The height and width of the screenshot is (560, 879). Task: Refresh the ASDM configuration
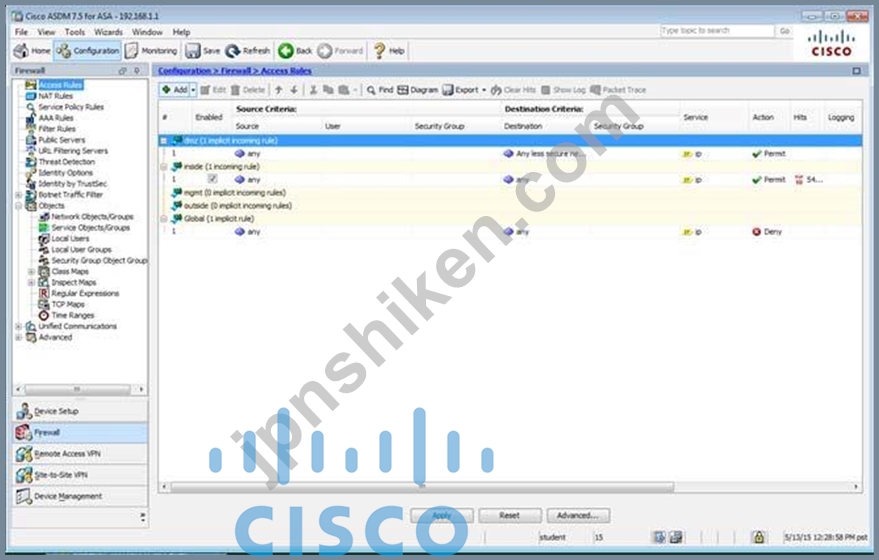[247, 51]
